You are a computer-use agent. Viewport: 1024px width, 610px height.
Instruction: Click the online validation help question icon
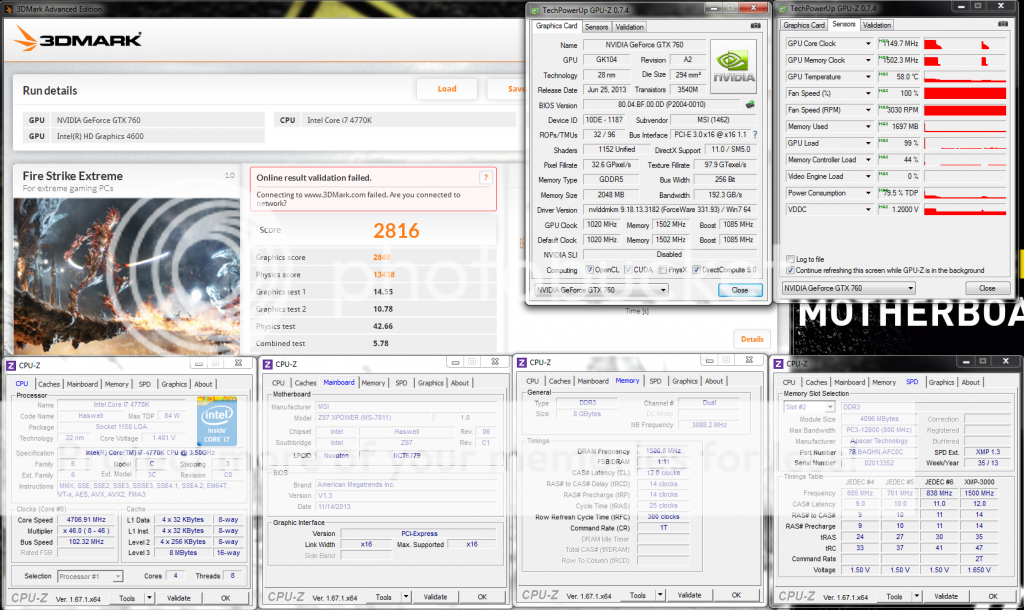486,178
